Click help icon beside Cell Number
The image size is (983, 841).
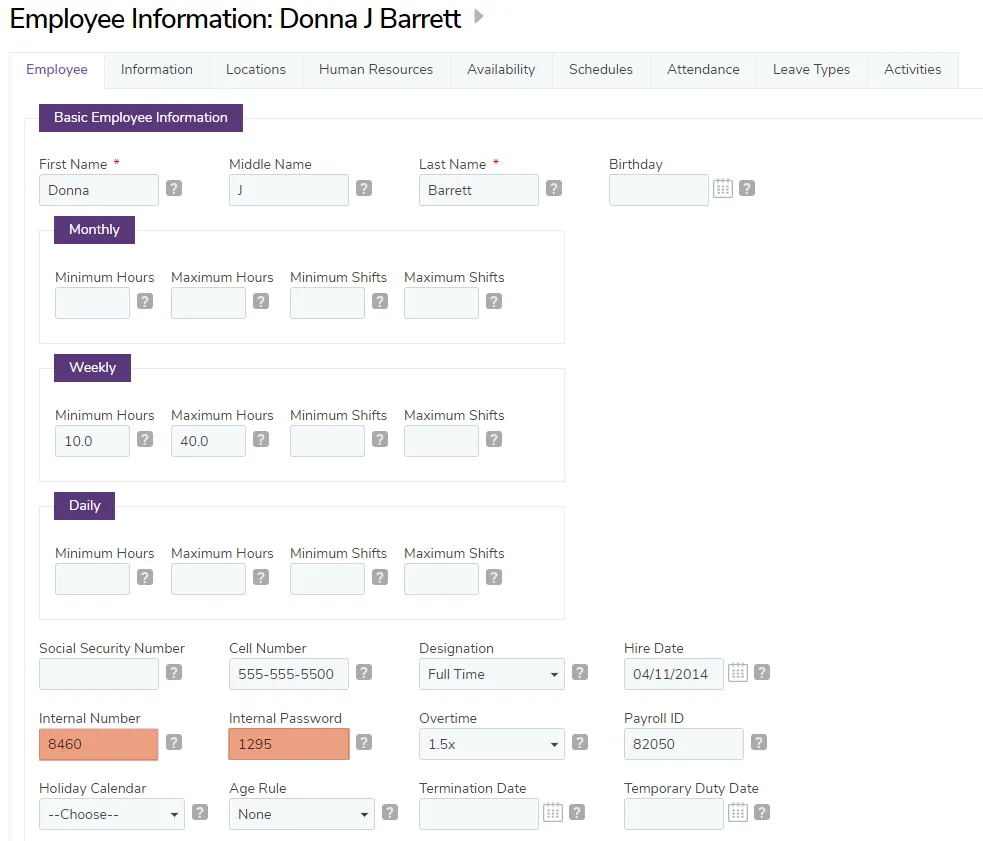(364, 672)
